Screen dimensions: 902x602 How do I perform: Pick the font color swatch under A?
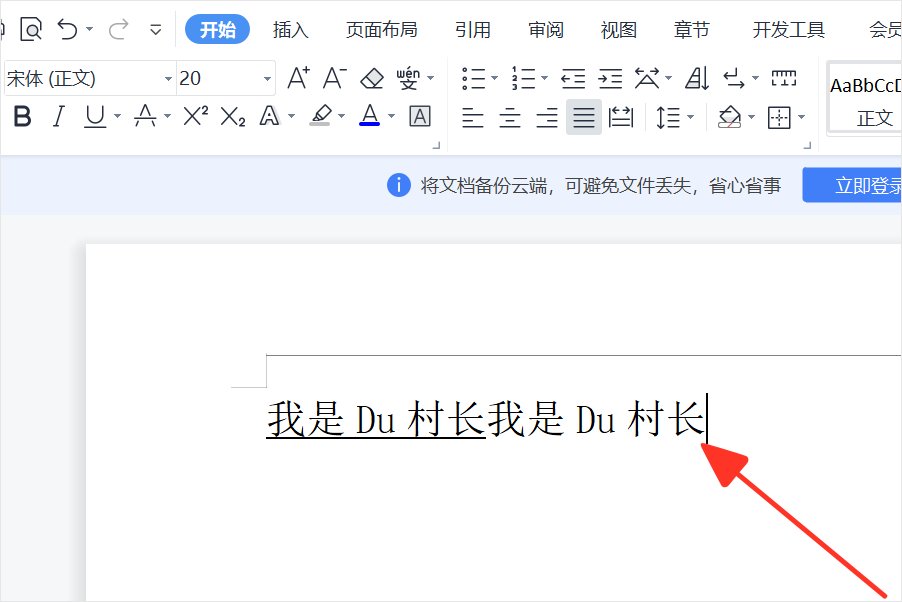tap(369, 117)
